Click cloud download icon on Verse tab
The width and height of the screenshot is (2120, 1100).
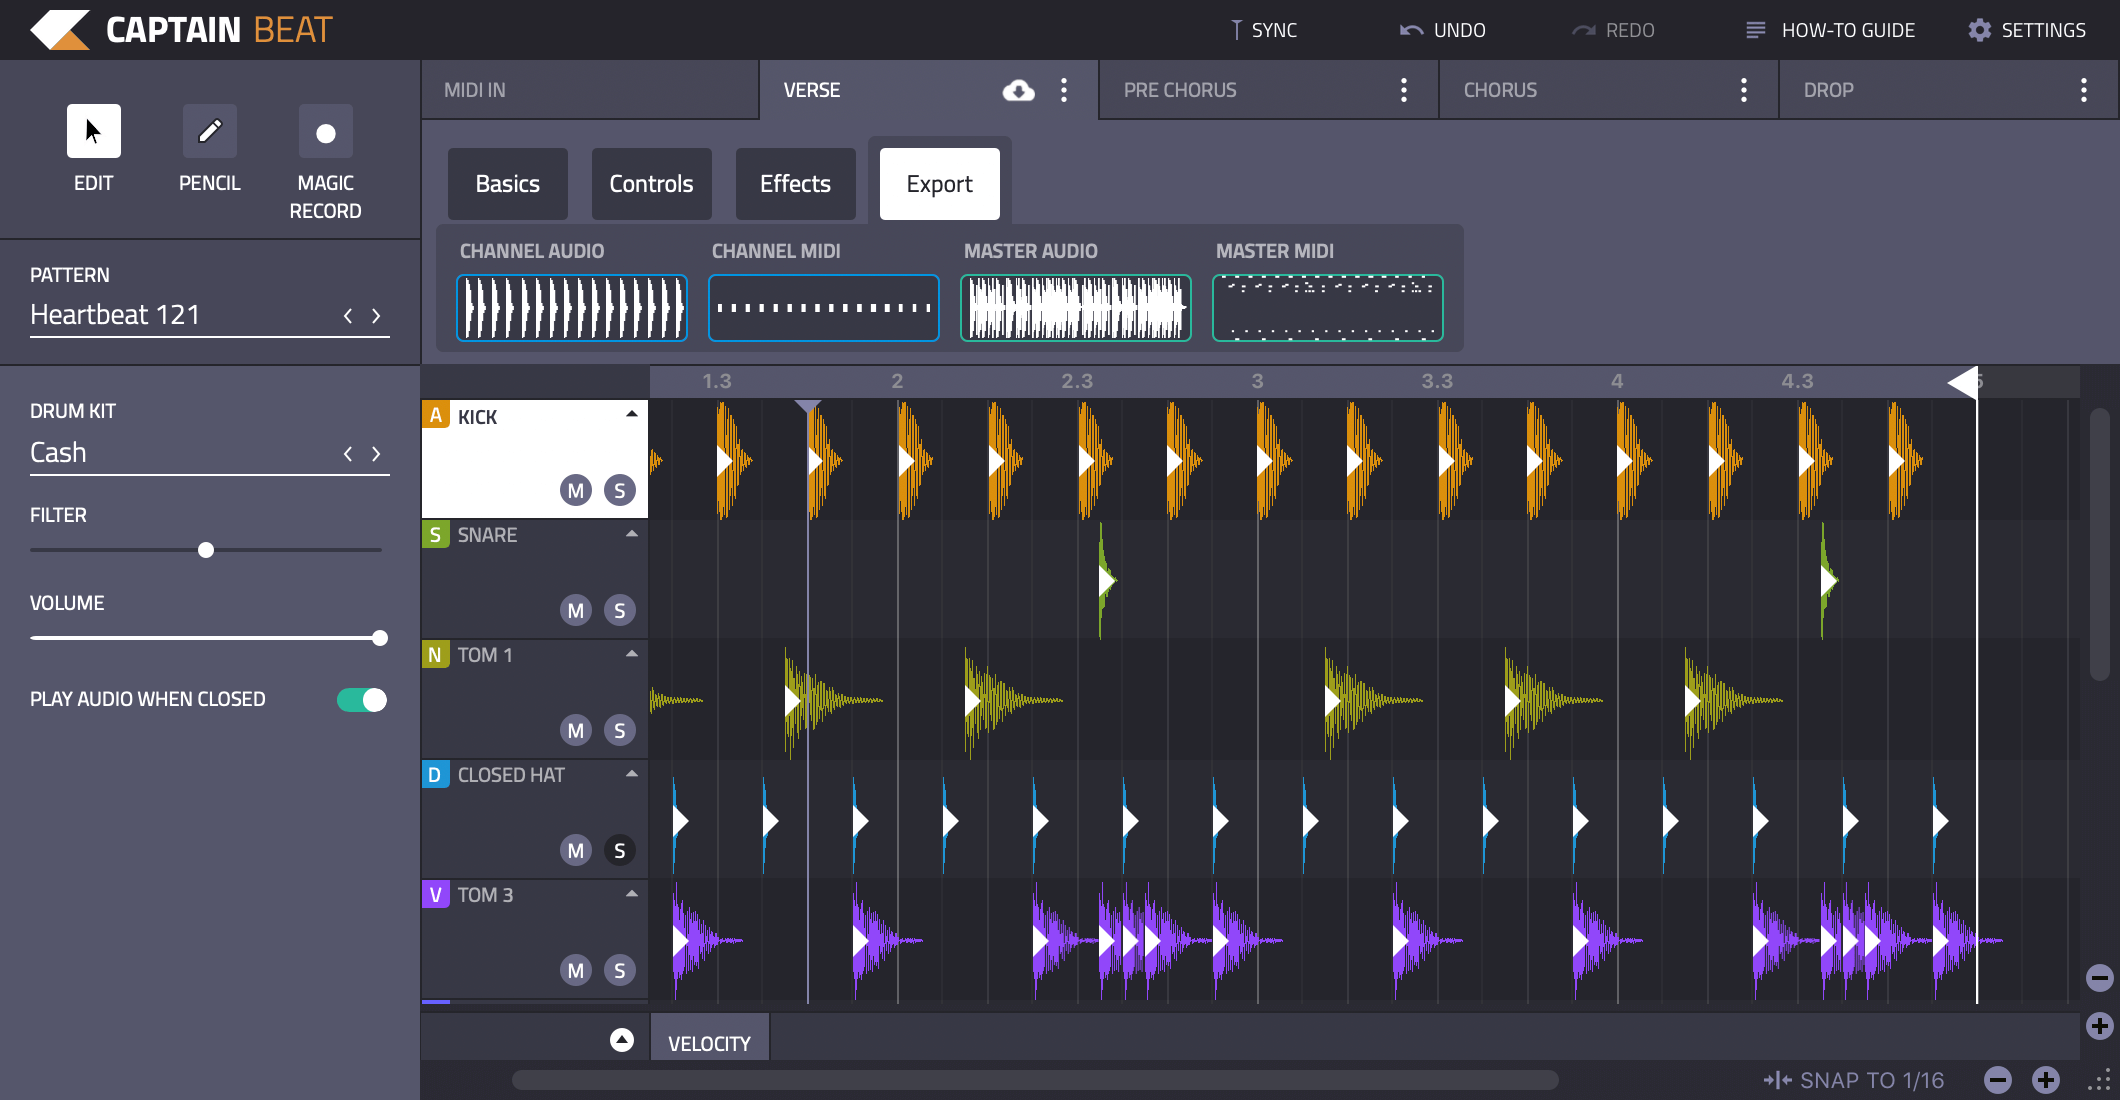[1019, 90]
